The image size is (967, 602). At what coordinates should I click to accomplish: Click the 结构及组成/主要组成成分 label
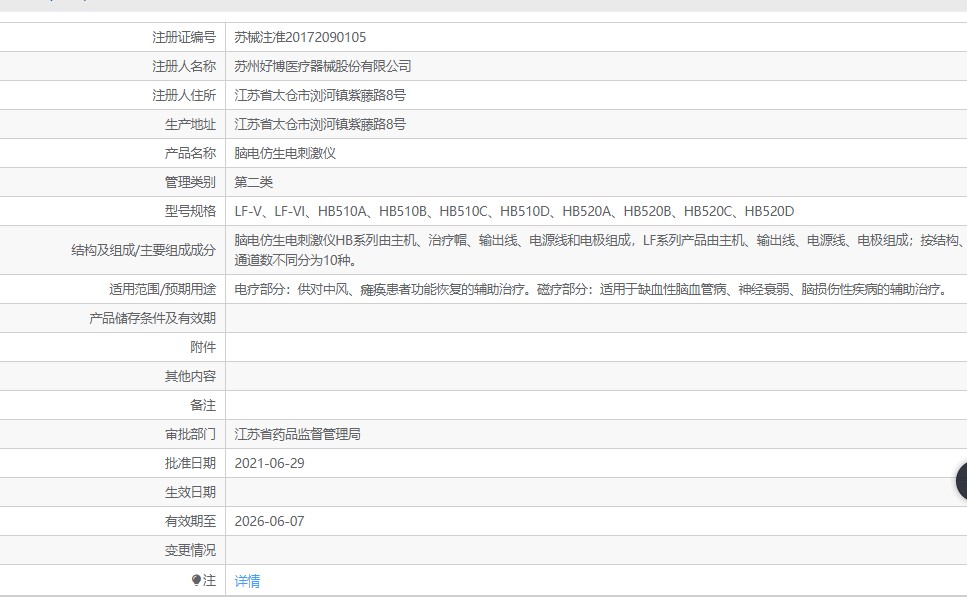point(144,250)
